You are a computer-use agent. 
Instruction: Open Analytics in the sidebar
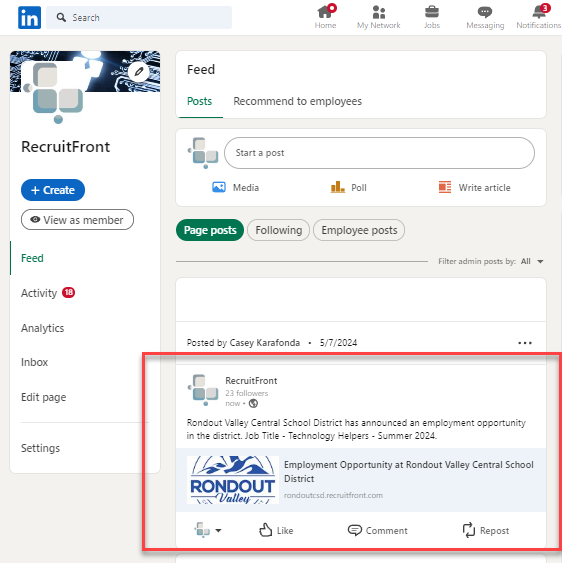[42, 328]
